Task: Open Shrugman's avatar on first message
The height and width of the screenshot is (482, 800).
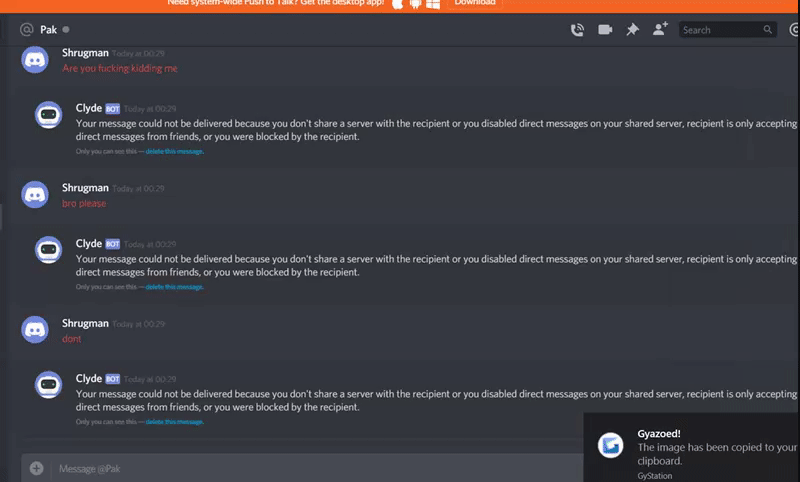Action: [35, 60]
